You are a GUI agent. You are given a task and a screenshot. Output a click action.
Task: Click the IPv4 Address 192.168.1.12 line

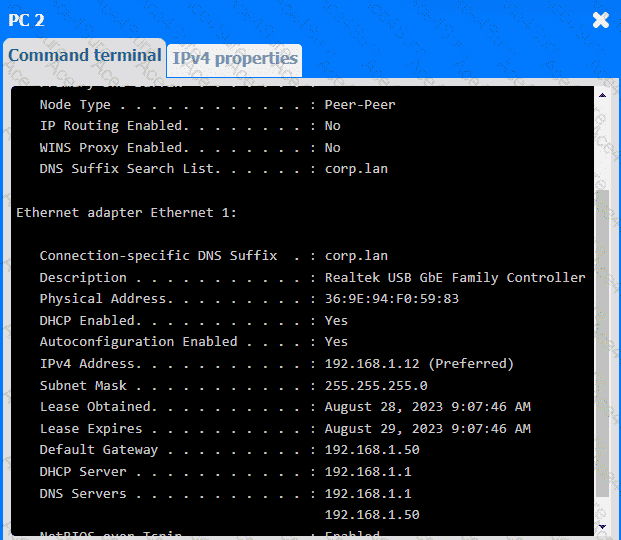point(275,363)
